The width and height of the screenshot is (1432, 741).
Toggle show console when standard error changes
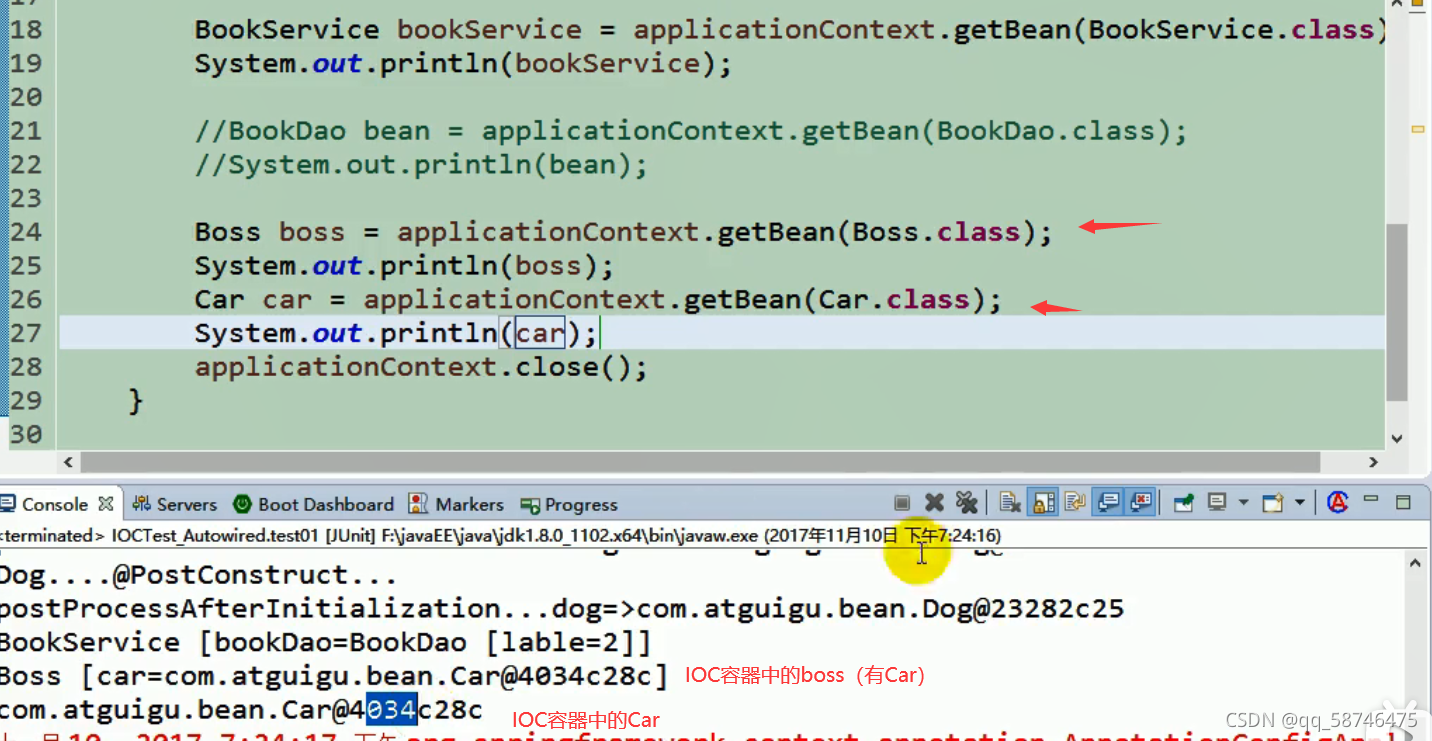click(x=1140, y=503)
